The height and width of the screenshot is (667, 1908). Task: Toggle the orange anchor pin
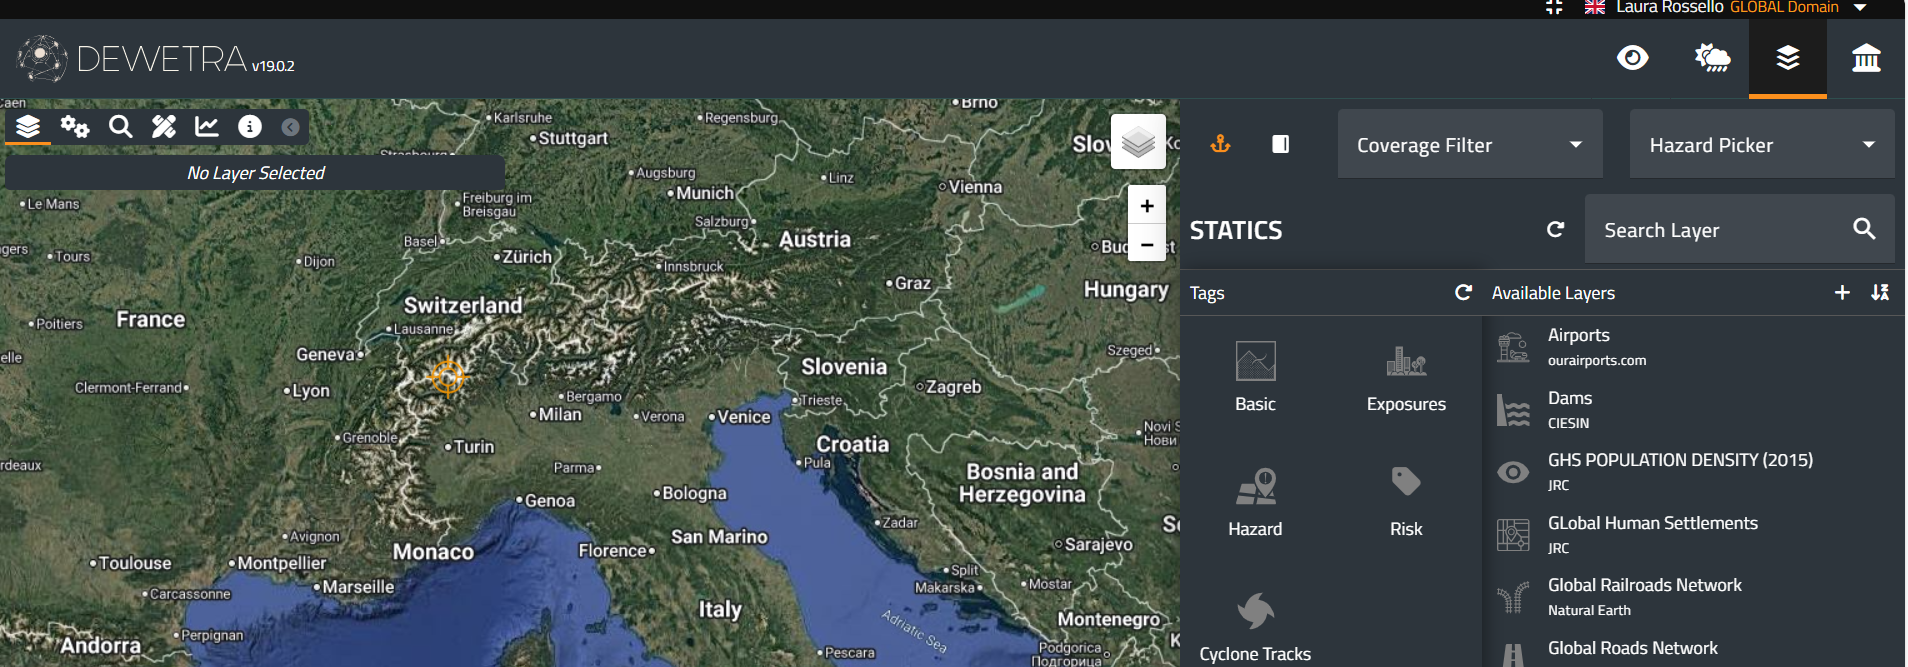pyautogui.click(x=1220, y=144)
